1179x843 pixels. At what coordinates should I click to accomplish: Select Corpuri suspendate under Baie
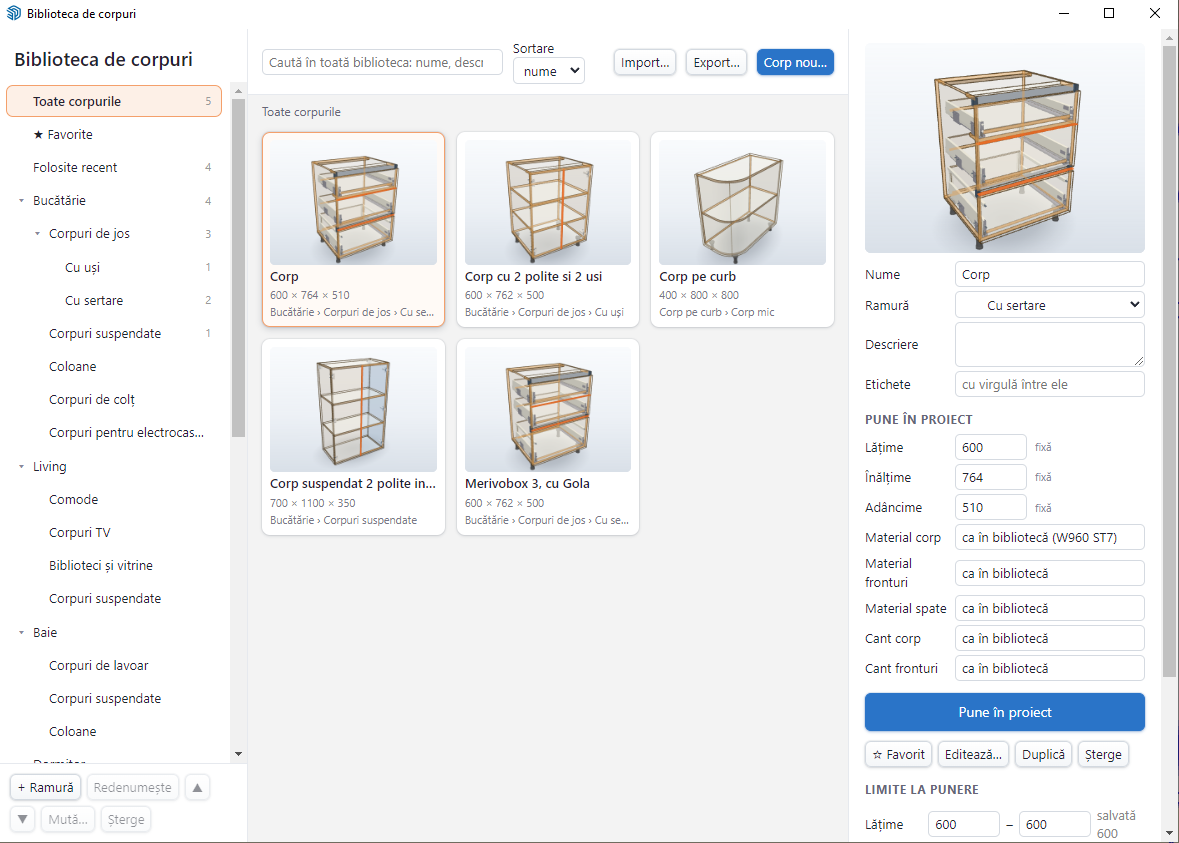tap(114, 699)
